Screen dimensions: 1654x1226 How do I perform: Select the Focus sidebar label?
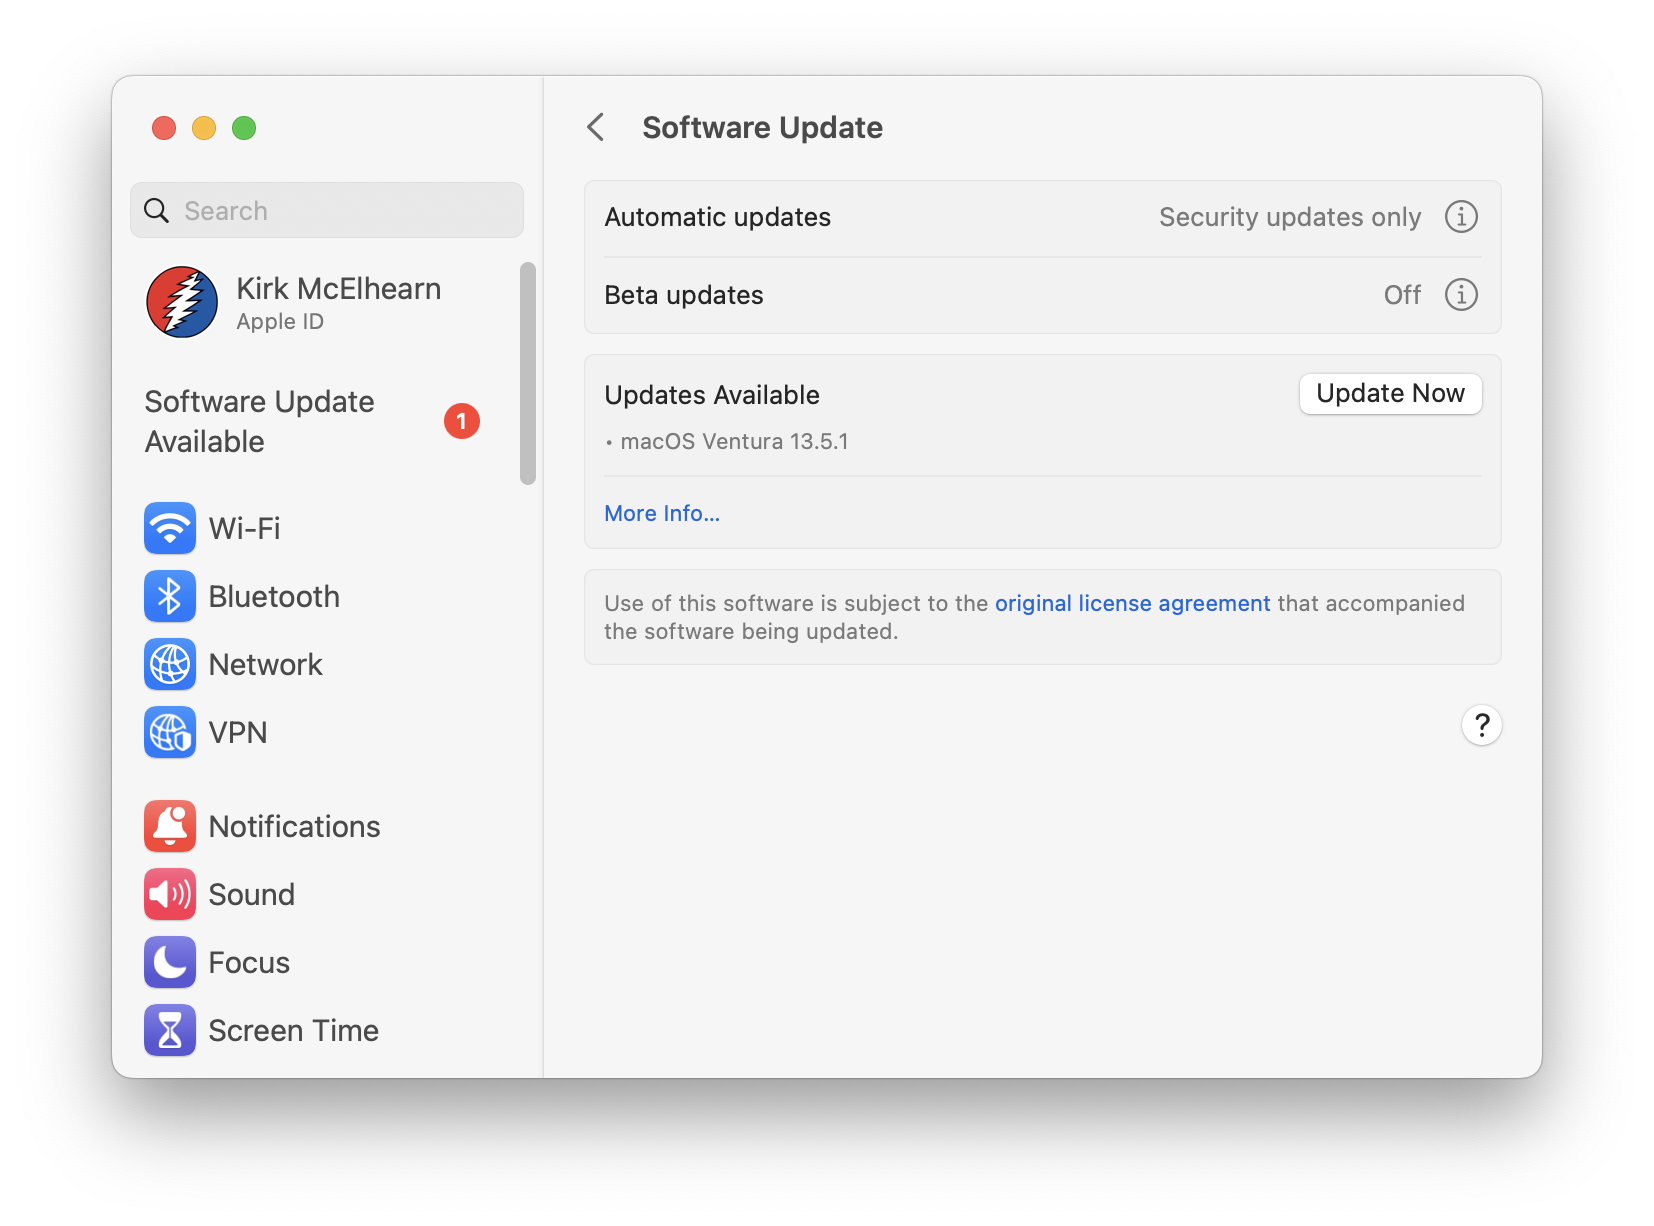coord(249,962)
